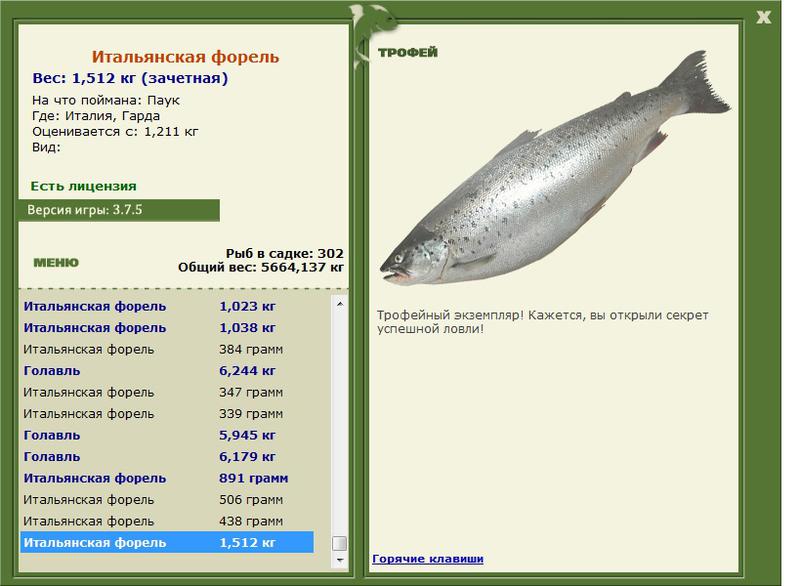800x586 pixels.
Task: Click the Вид: label
Action: tap(46, 147)
